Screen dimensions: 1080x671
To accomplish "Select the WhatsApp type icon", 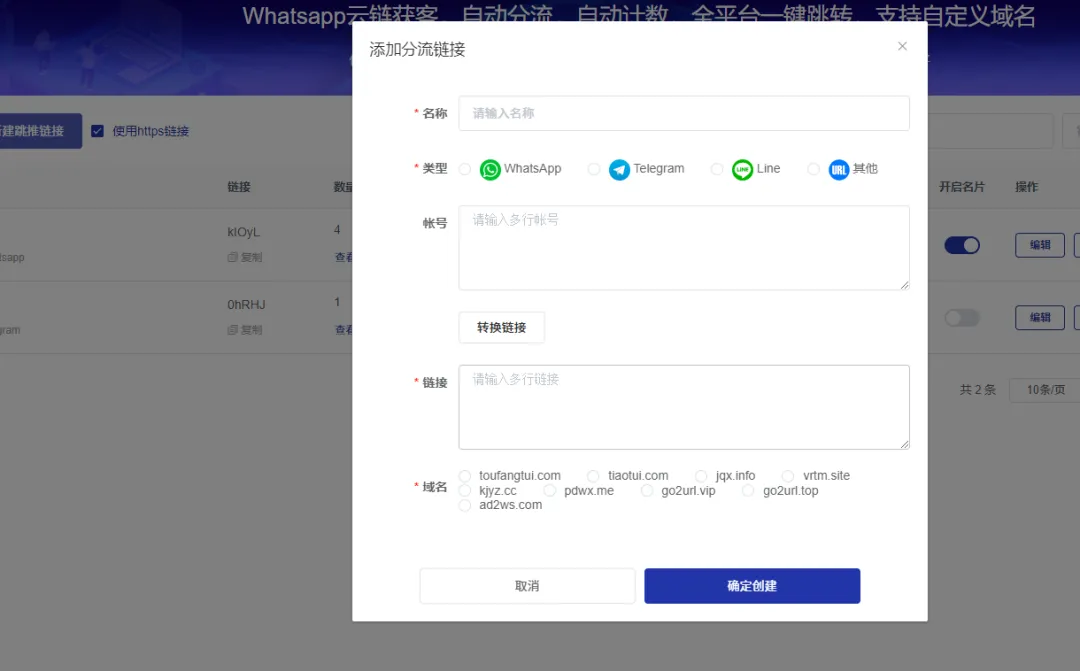I will (489, 169).
